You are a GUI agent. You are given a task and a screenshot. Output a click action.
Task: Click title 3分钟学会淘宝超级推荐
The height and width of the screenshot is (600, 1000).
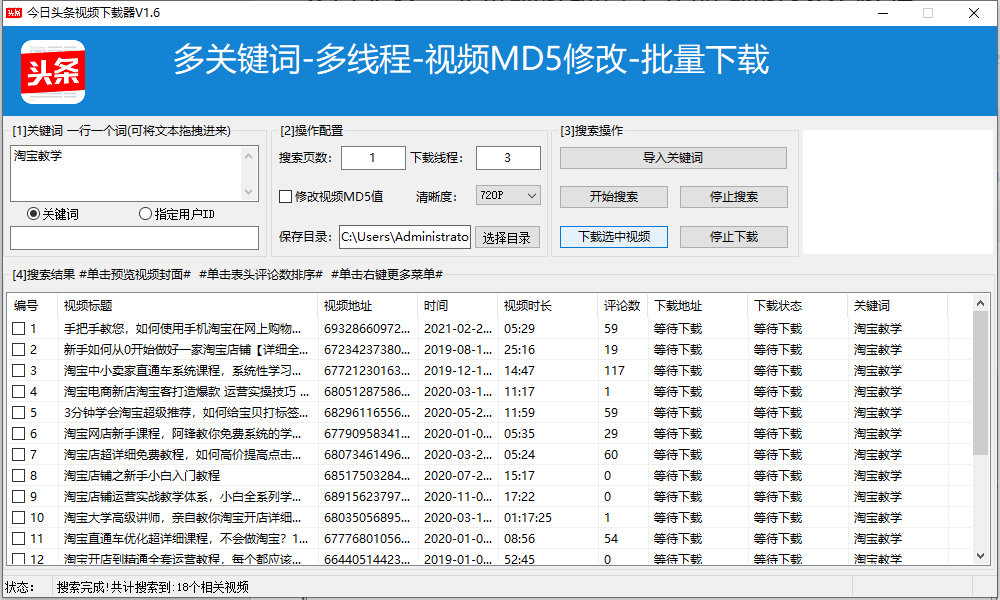[x=186, y=413]
